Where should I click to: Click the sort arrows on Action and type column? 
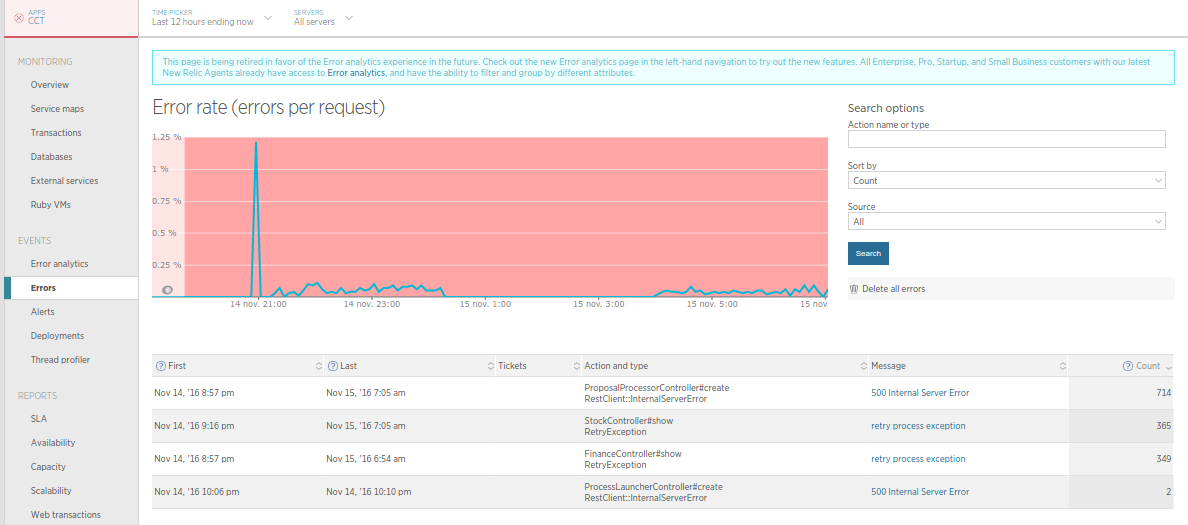(x=863, y=366)
